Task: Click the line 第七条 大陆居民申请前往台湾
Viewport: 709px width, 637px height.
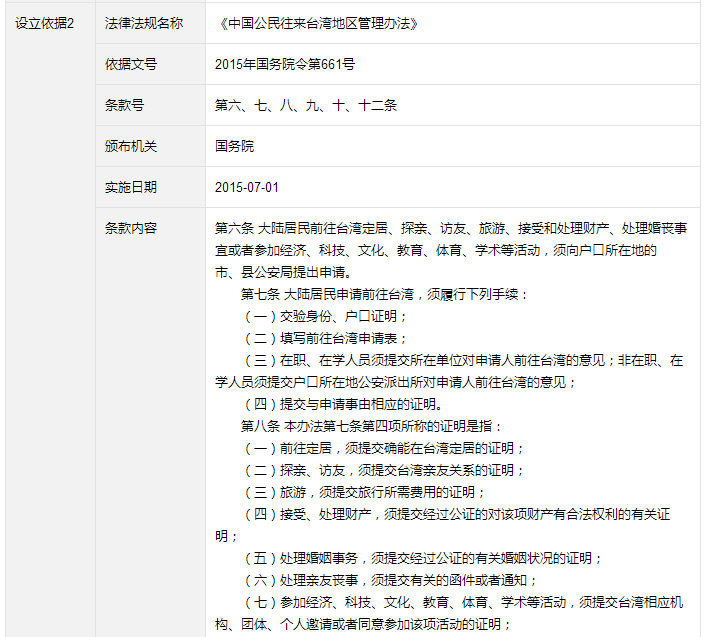Action: 385,294
